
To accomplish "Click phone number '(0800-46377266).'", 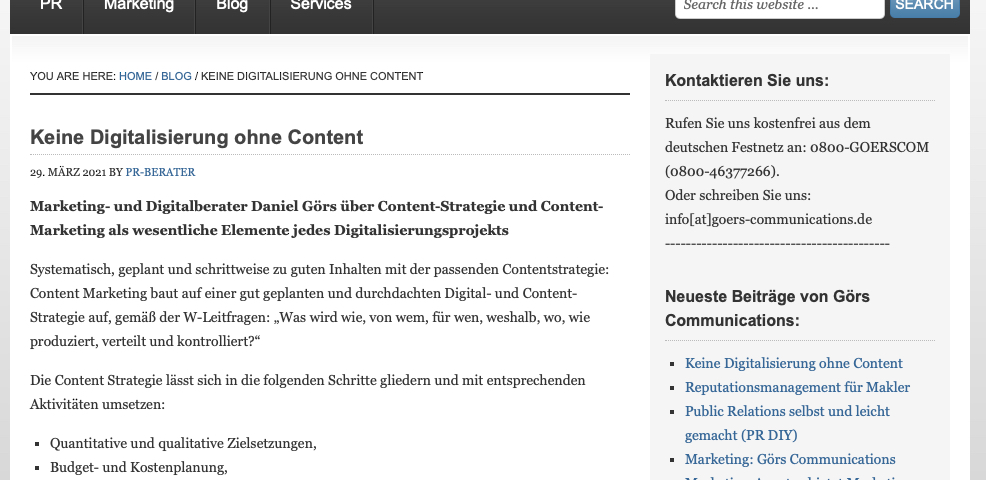I will tap(722, 171).
